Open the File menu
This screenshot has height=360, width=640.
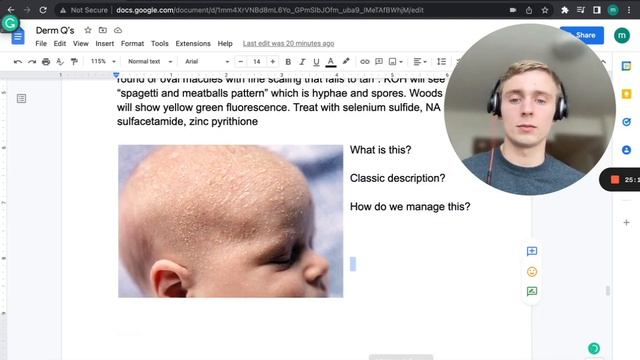point(41,43)
